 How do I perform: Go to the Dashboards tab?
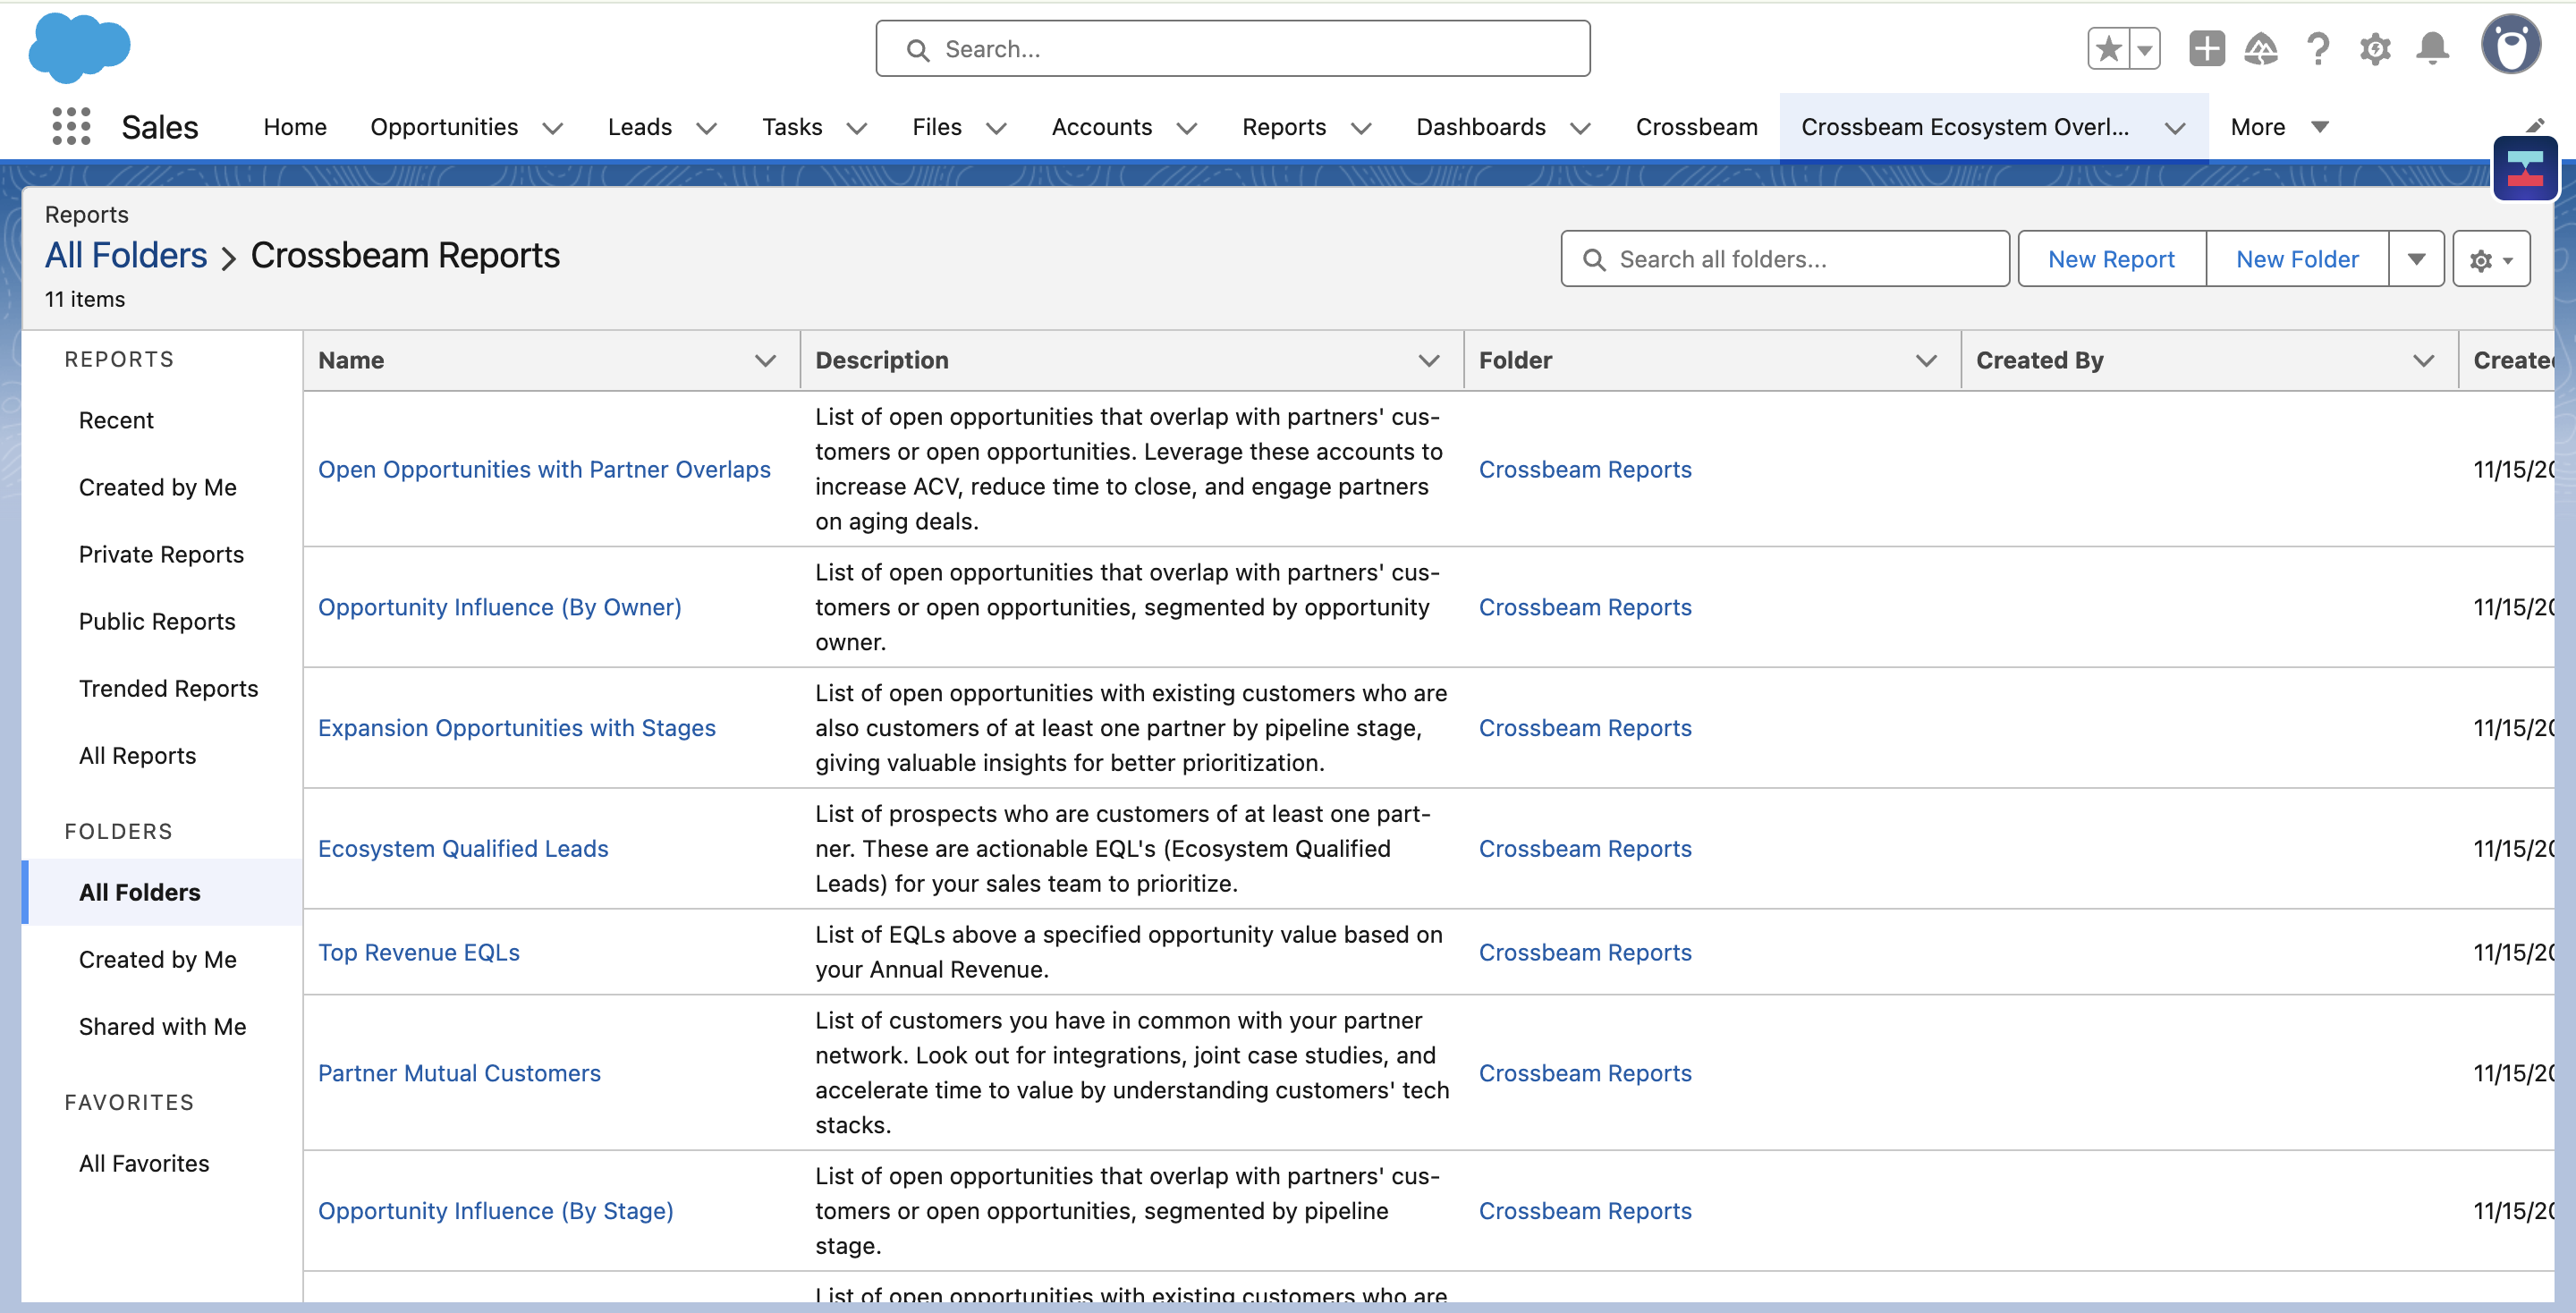(1480, 127)
